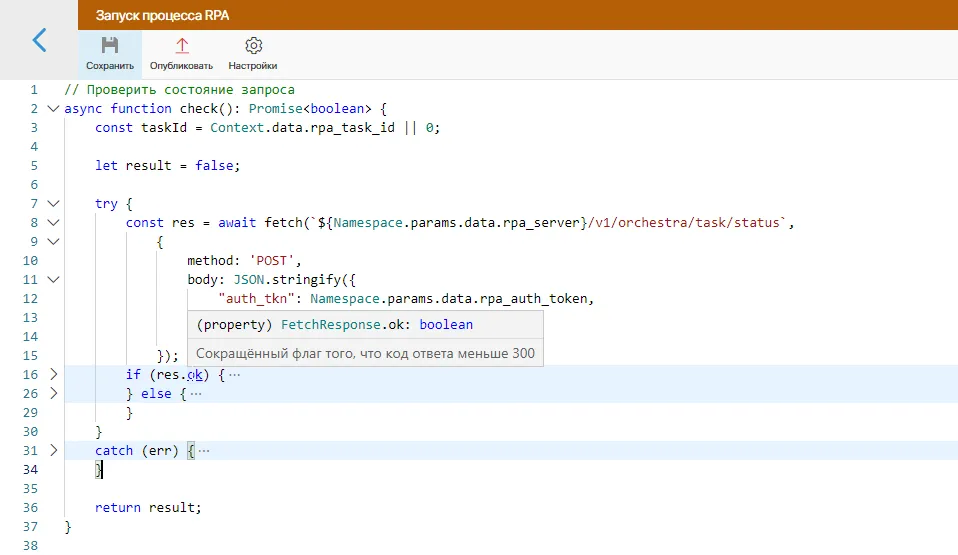Click the 'Запуск процесса RPA' title
958x555 pixels.
pyautogui.click(x=148, y=15)
